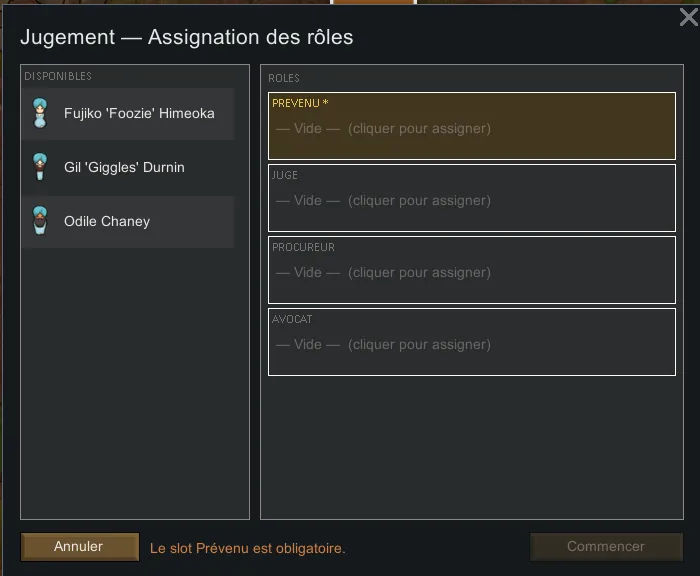This screenshot has height=576, width=700.
Task: Click the Disponibles section header
Action: [58, 77]
